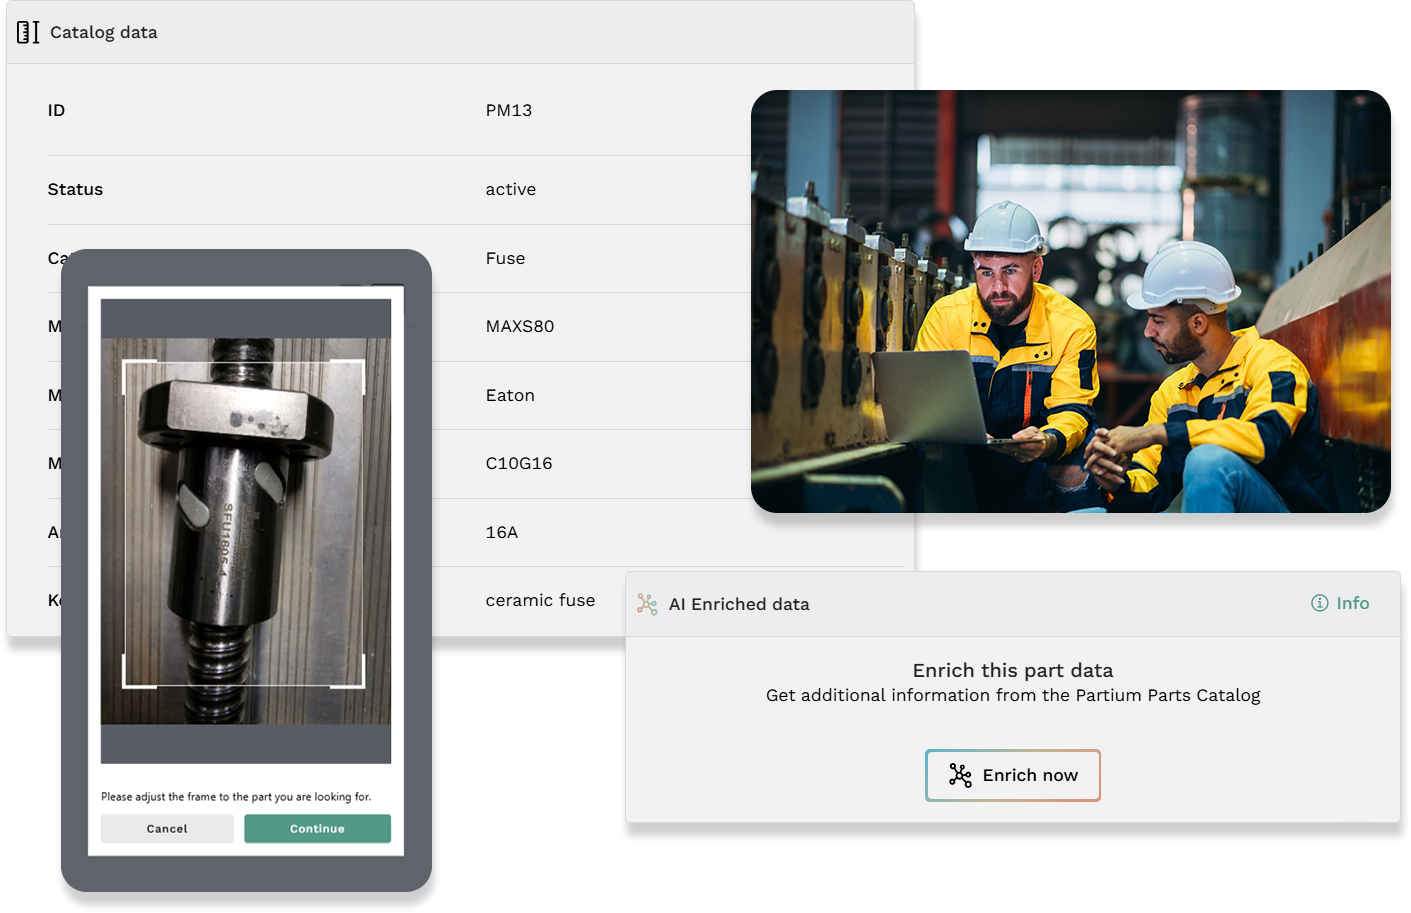Select the part status value showing active
Viewport: 1411px width, 913px height.
[x=510, y=189]
